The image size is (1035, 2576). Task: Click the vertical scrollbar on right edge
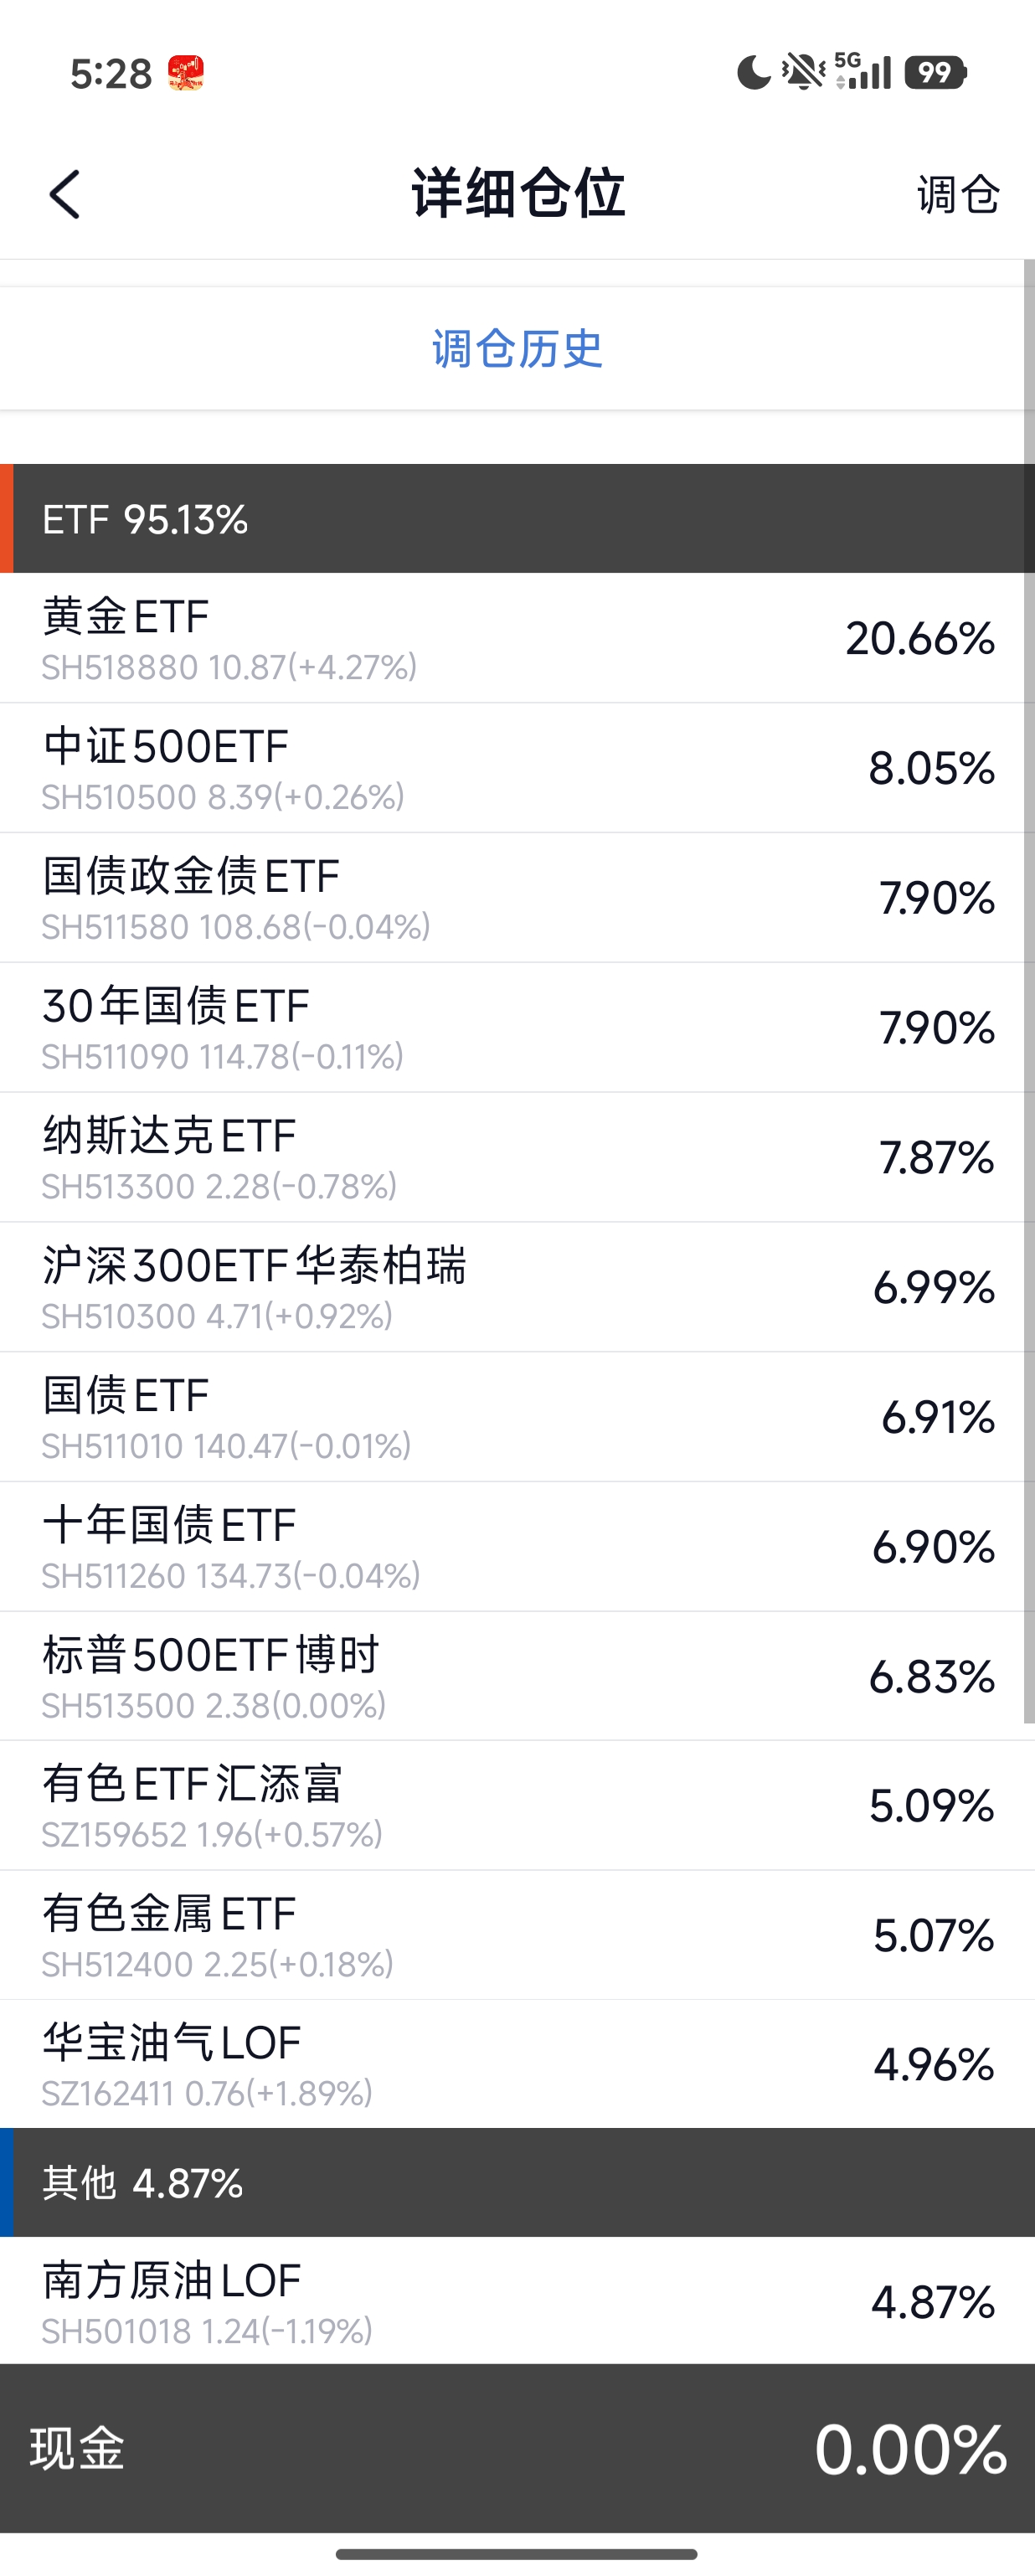click(1028, 990)
